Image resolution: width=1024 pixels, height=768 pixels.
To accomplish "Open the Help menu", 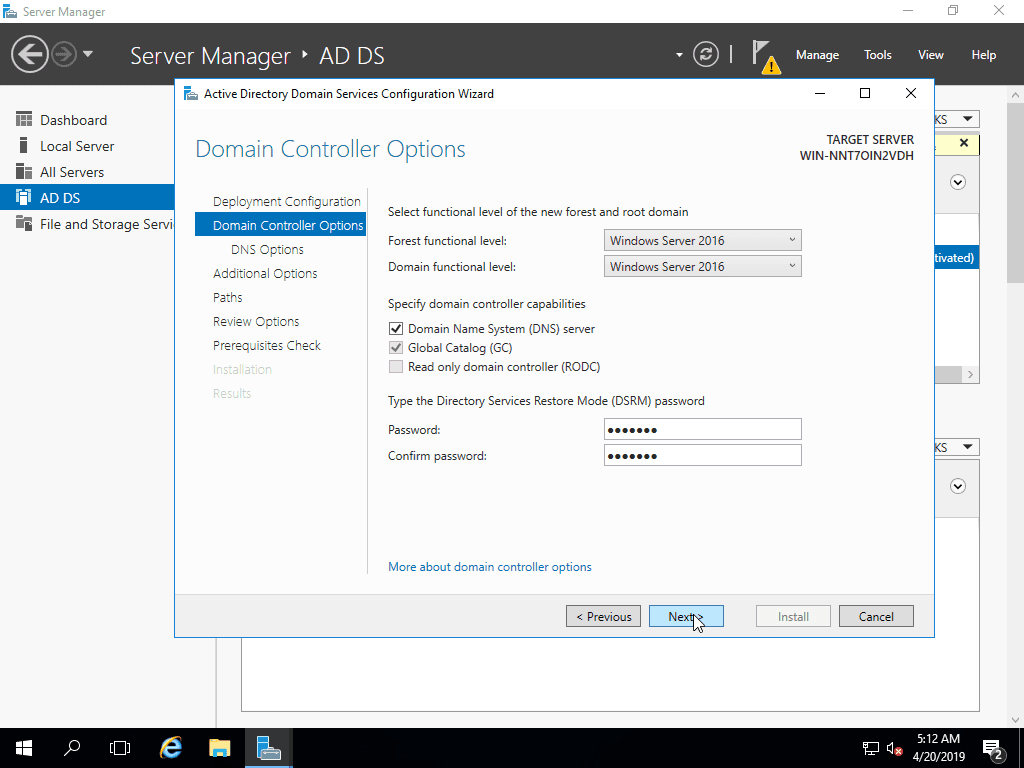I will (984, 55).
